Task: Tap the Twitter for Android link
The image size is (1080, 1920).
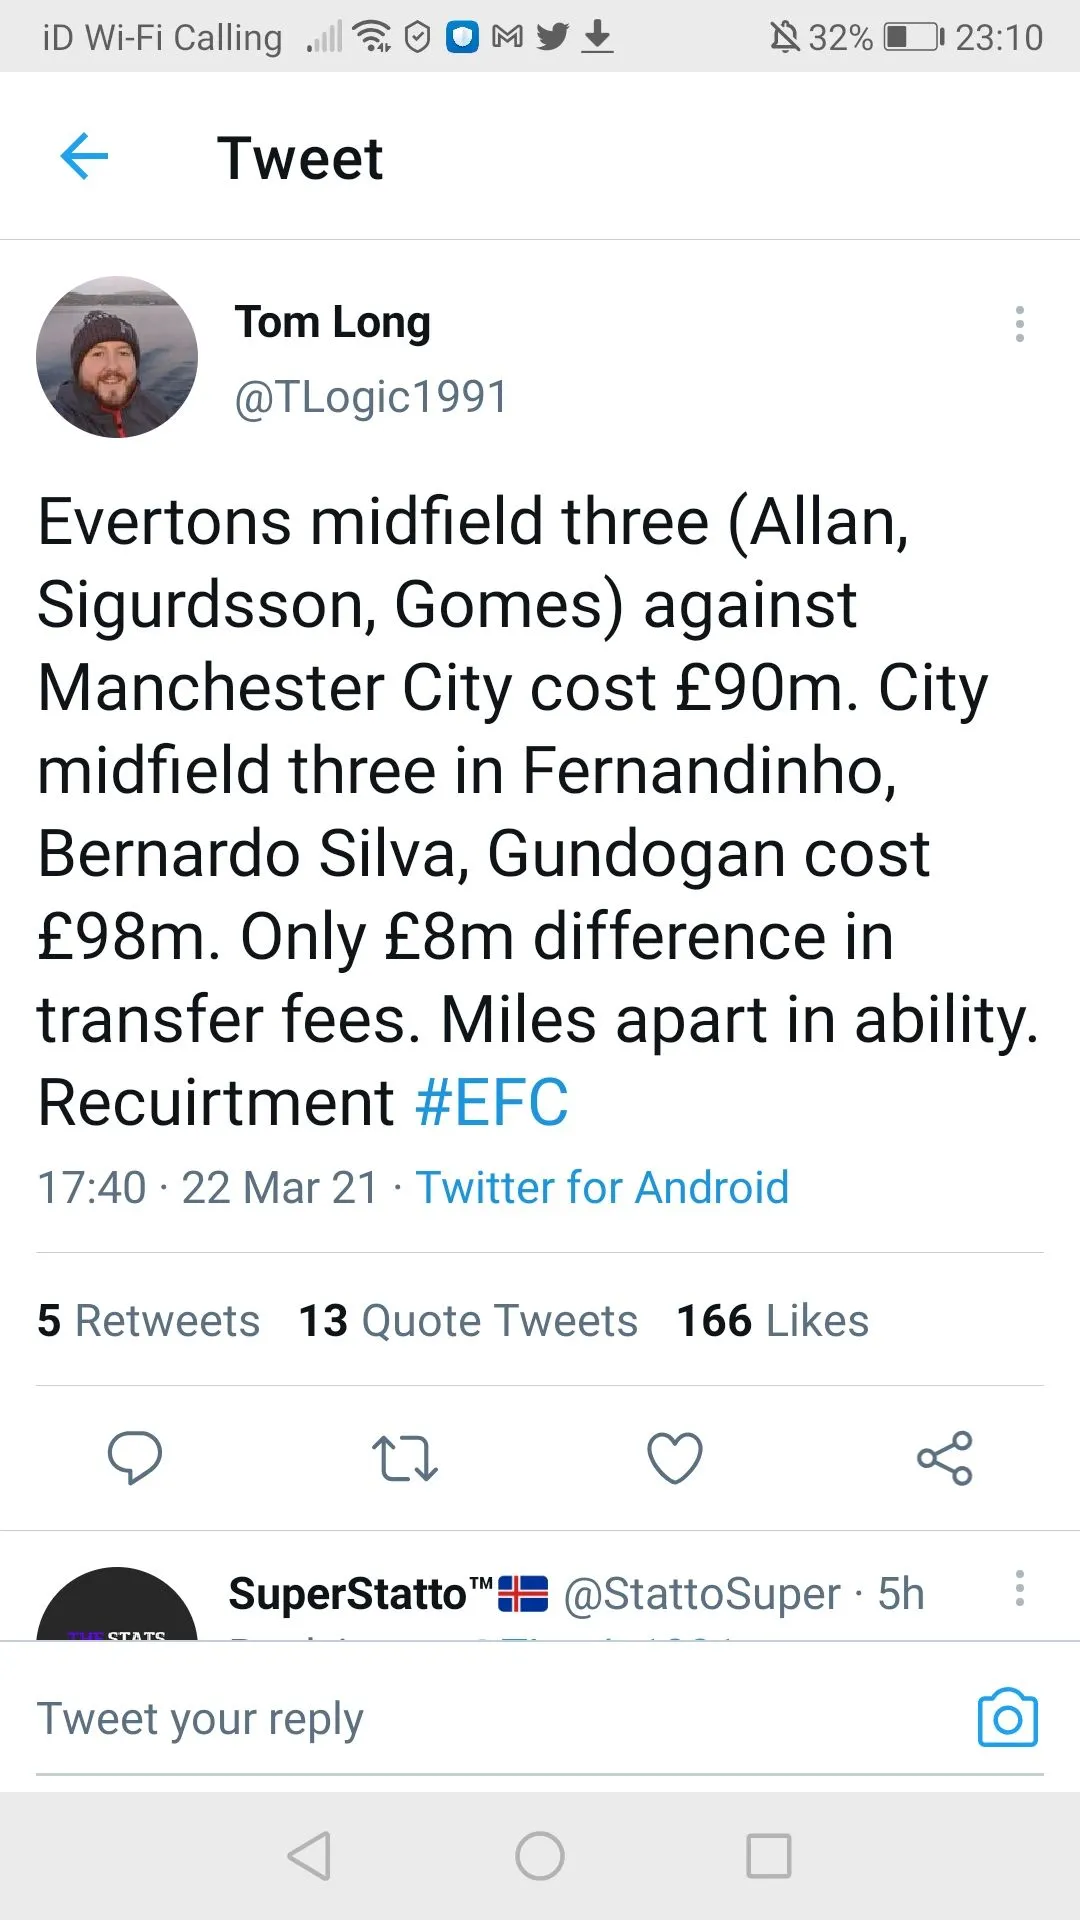Action: click(602, 1188)
